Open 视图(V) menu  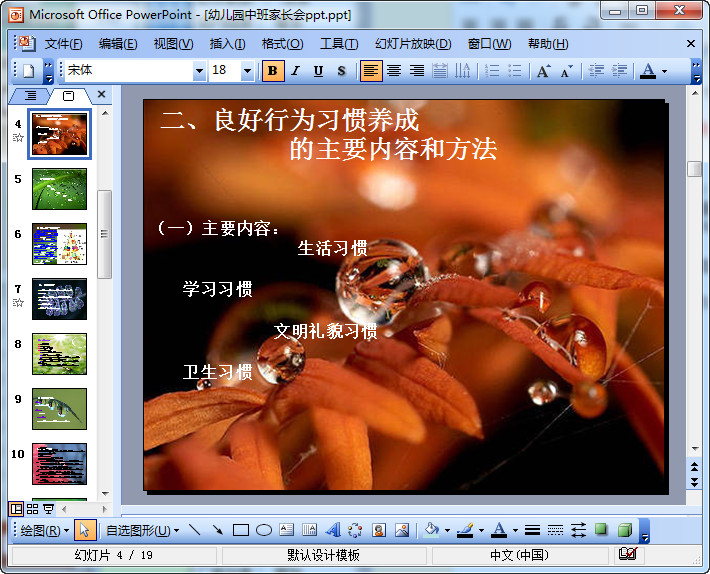click(x=173, y=44)
